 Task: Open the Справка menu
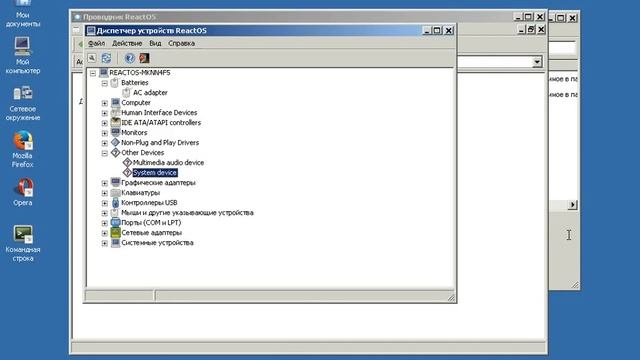tap(181, 43)
